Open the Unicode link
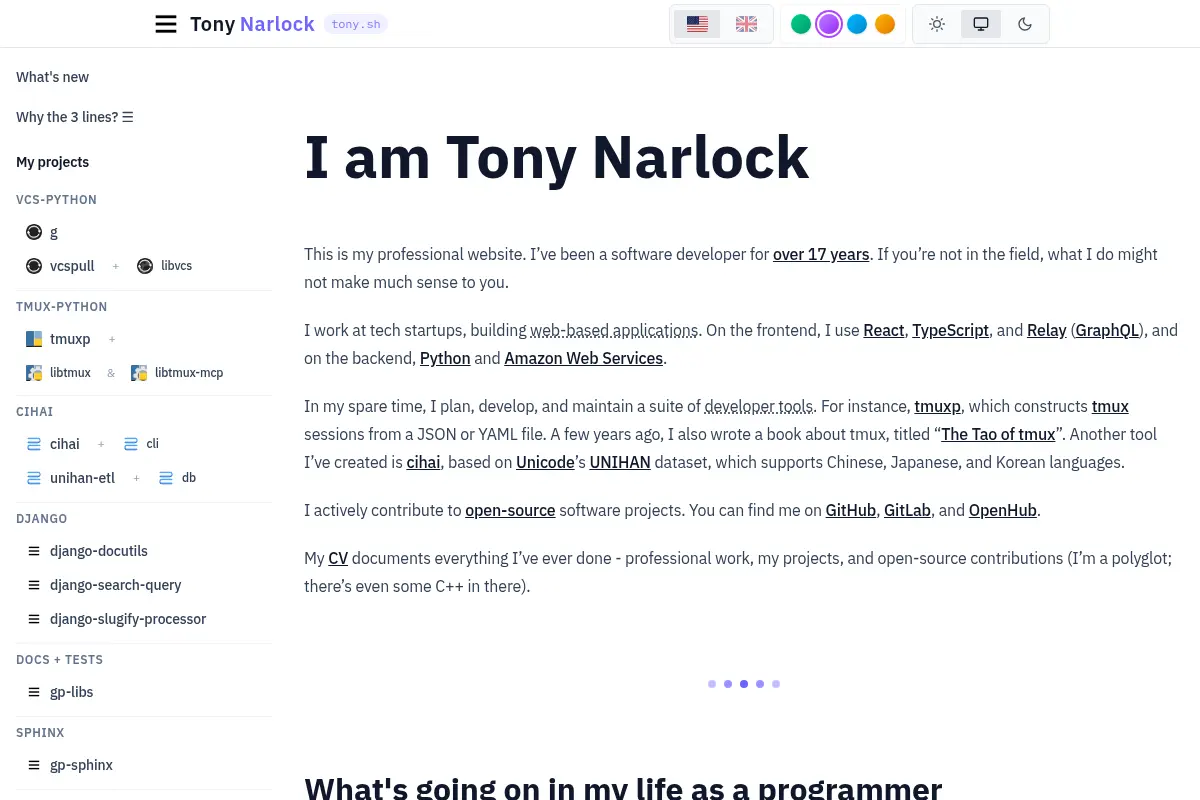The height and width of the screenshot is (800, 1200). pos(545,462)
